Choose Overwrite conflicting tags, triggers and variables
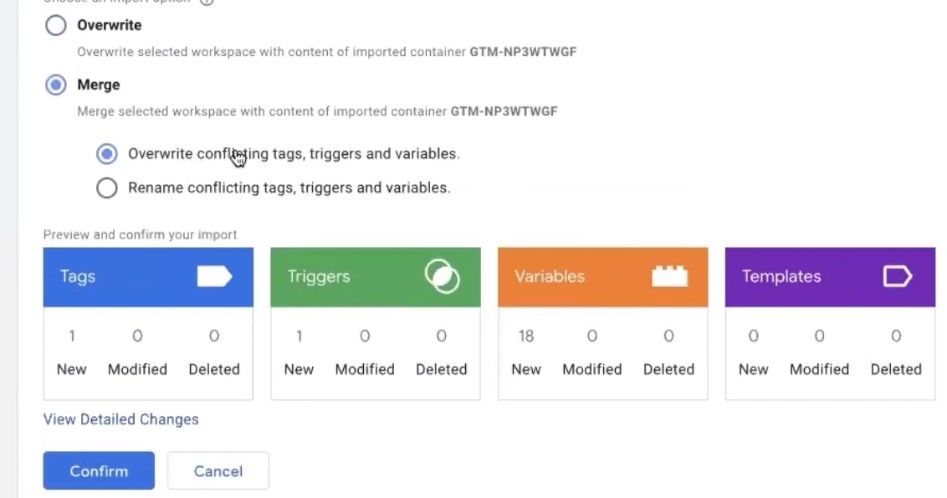Viewport: 947px width, 498px height. pos(107,154)
